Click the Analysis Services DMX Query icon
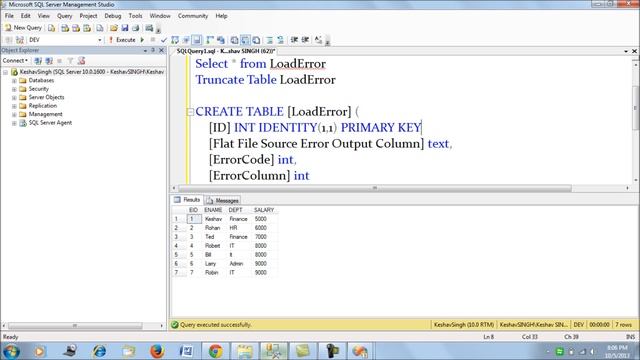The width and height of the screenshot is (640, 360). pyautogui.click(x=76, y=28)
